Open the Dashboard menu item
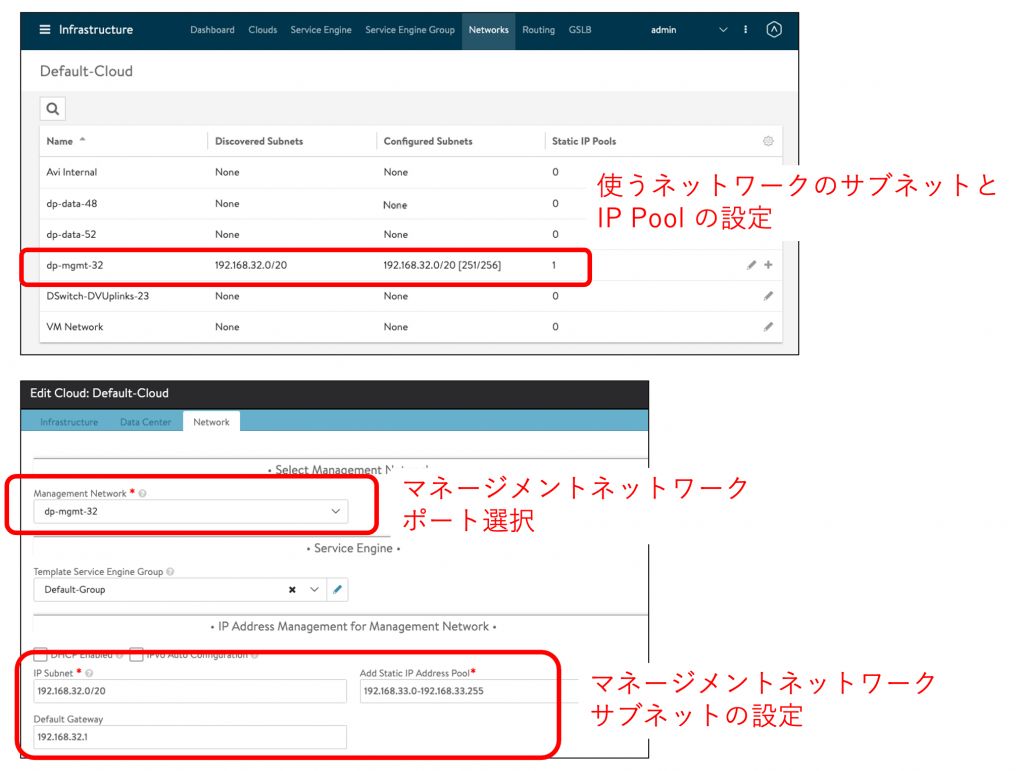The image size is (1024, 771). coord(212,30)
